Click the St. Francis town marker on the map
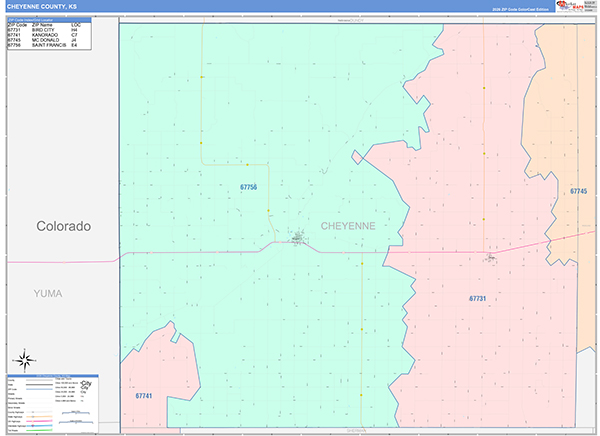Image resolution: width=600 pixels, height=436 pixels. click(298, 238)
